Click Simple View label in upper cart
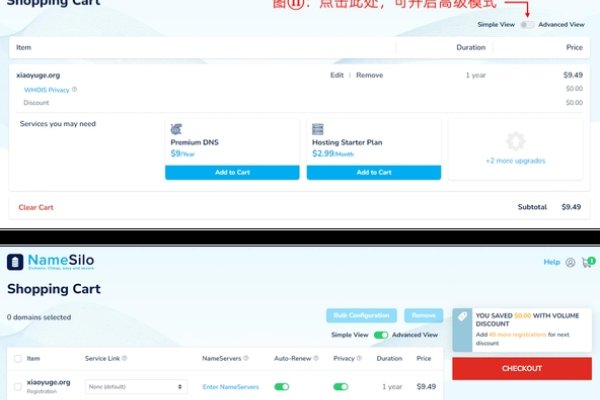Screen dimensions: 600x400 click(x=496, y=24)
